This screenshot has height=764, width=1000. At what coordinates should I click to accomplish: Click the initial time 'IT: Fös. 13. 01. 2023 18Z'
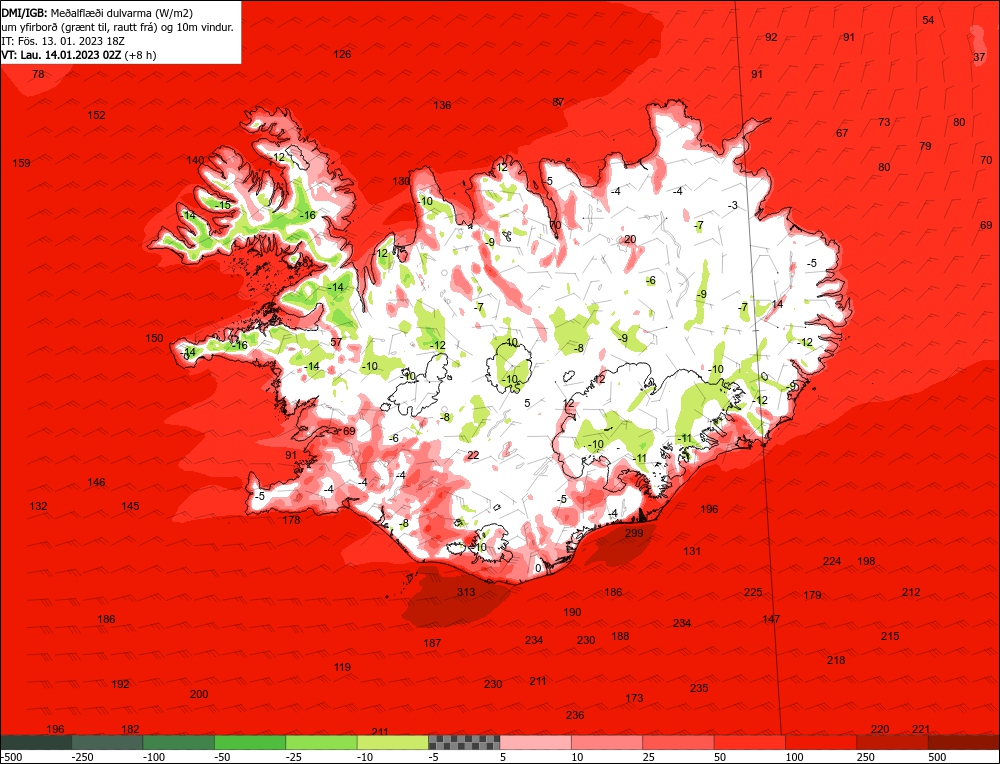(62, 41)
